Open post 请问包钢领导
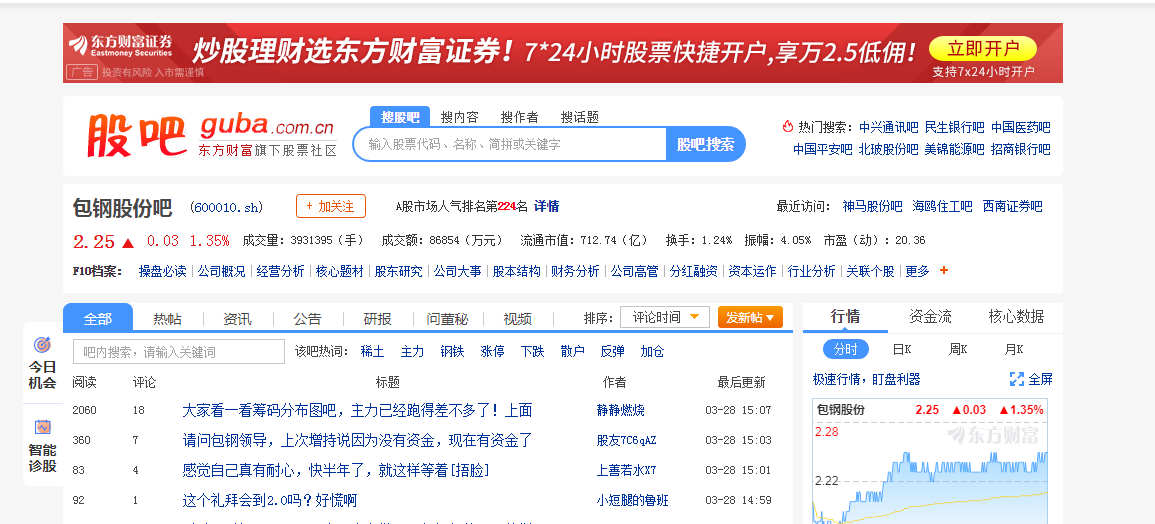This screenshot has height=524, width=1155. tap(357, 441)
